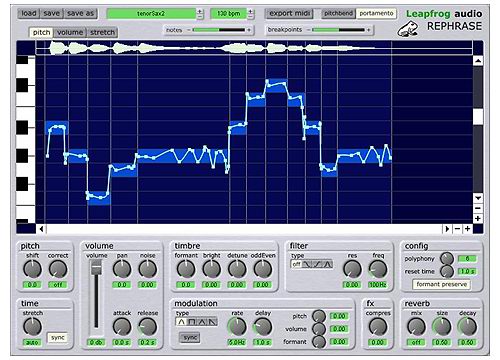Select the sine modulation waveform type
This screenshot has width=500, height=360.
(x=181, y=322)
